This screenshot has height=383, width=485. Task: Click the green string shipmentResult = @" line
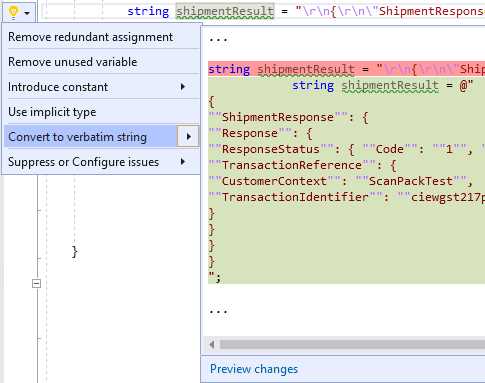[382, 85]
